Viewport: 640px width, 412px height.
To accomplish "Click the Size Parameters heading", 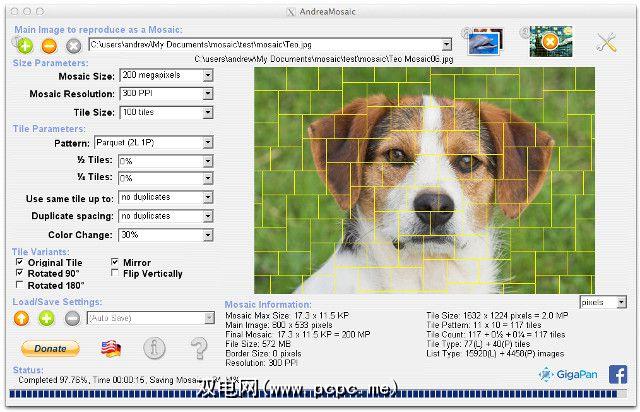I will pyautogui.click(x=50, y=63).
